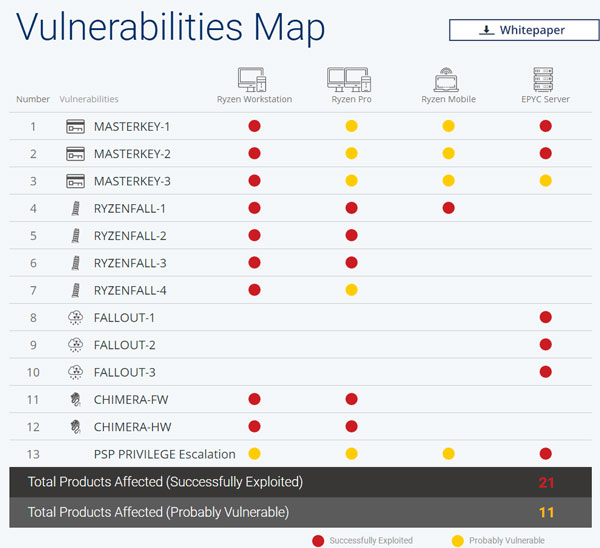Click the RYZENFALL-4 tower icon

[75, 290]
